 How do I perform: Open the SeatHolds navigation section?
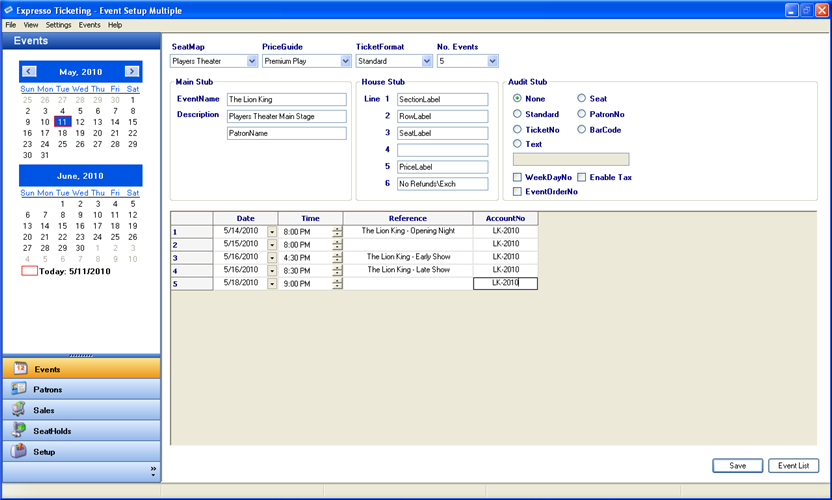point(81,430)
